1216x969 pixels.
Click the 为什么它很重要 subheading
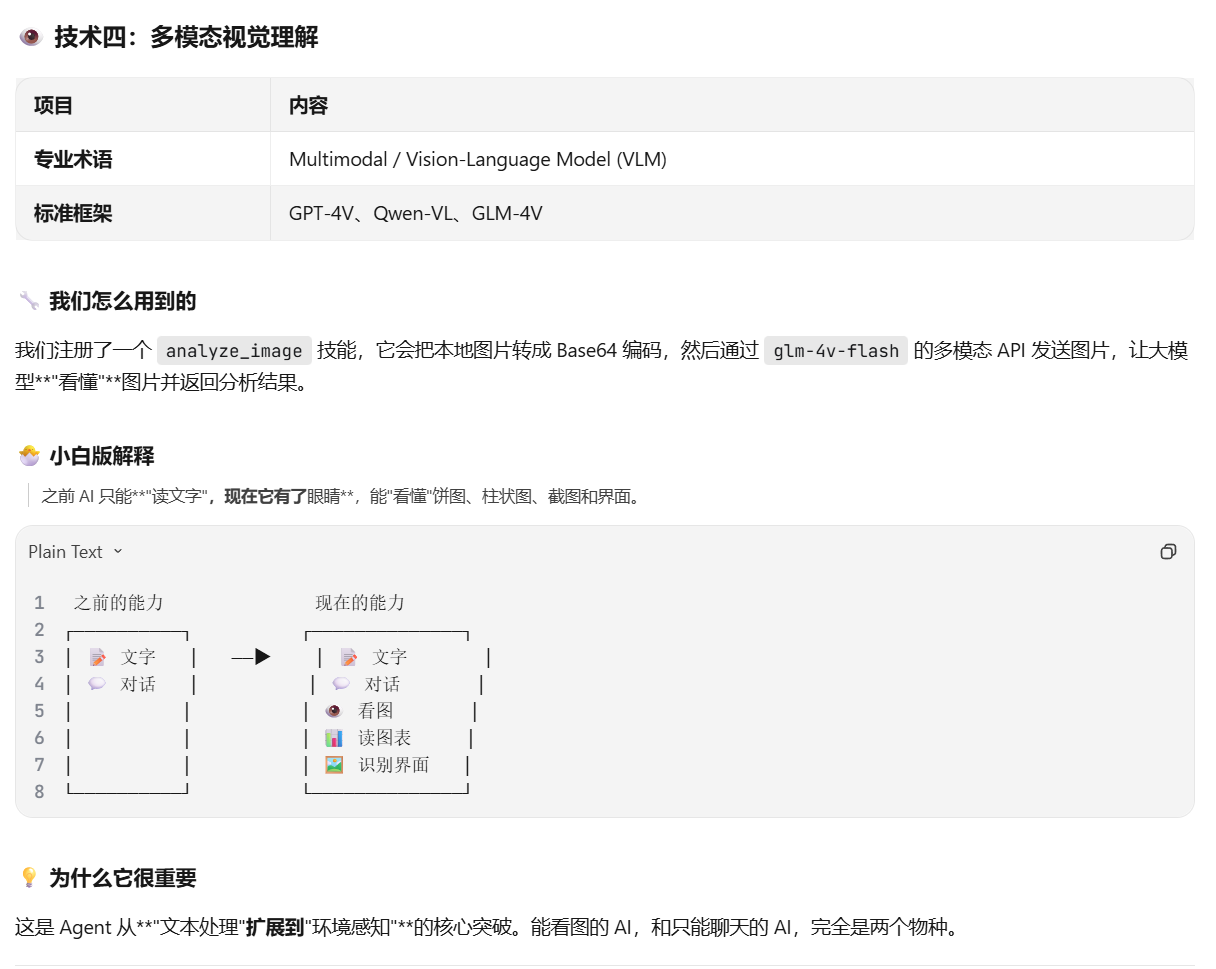[123, 878]
